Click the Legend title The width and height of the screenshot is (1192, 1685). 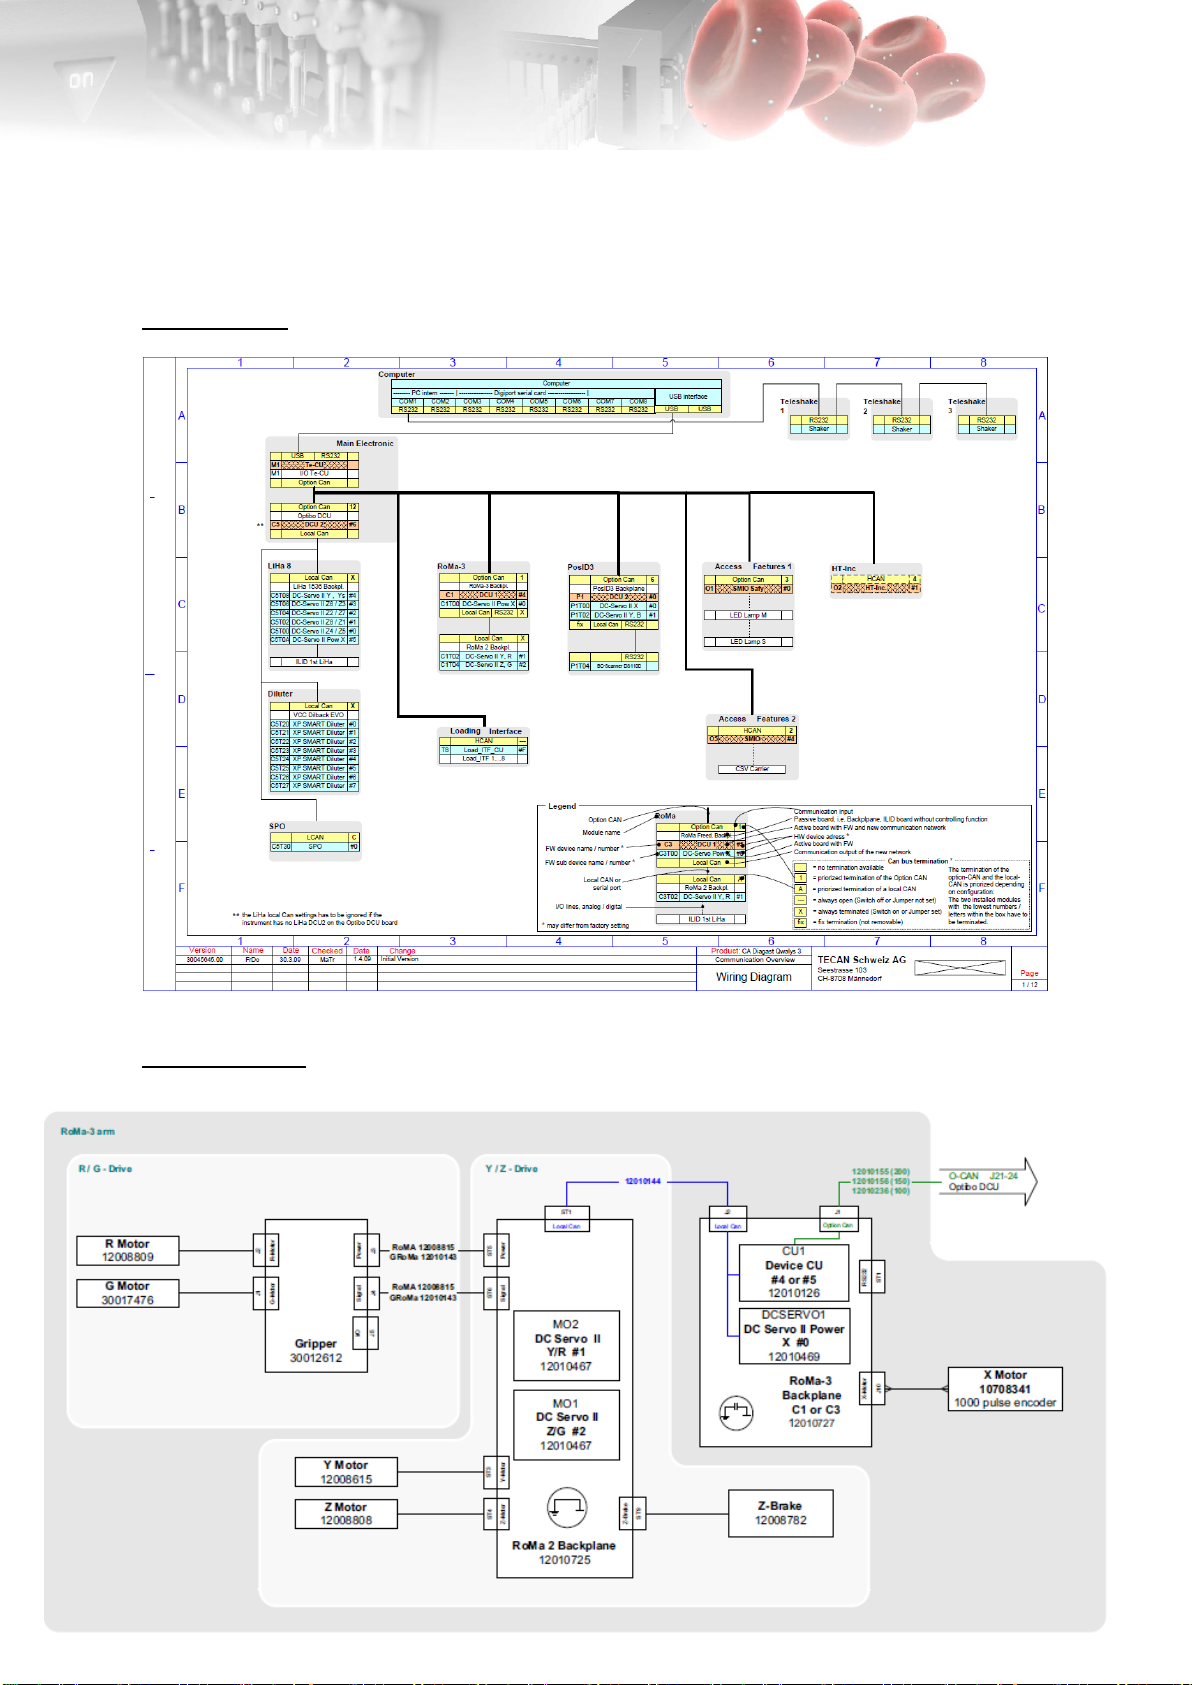point(562,806)
